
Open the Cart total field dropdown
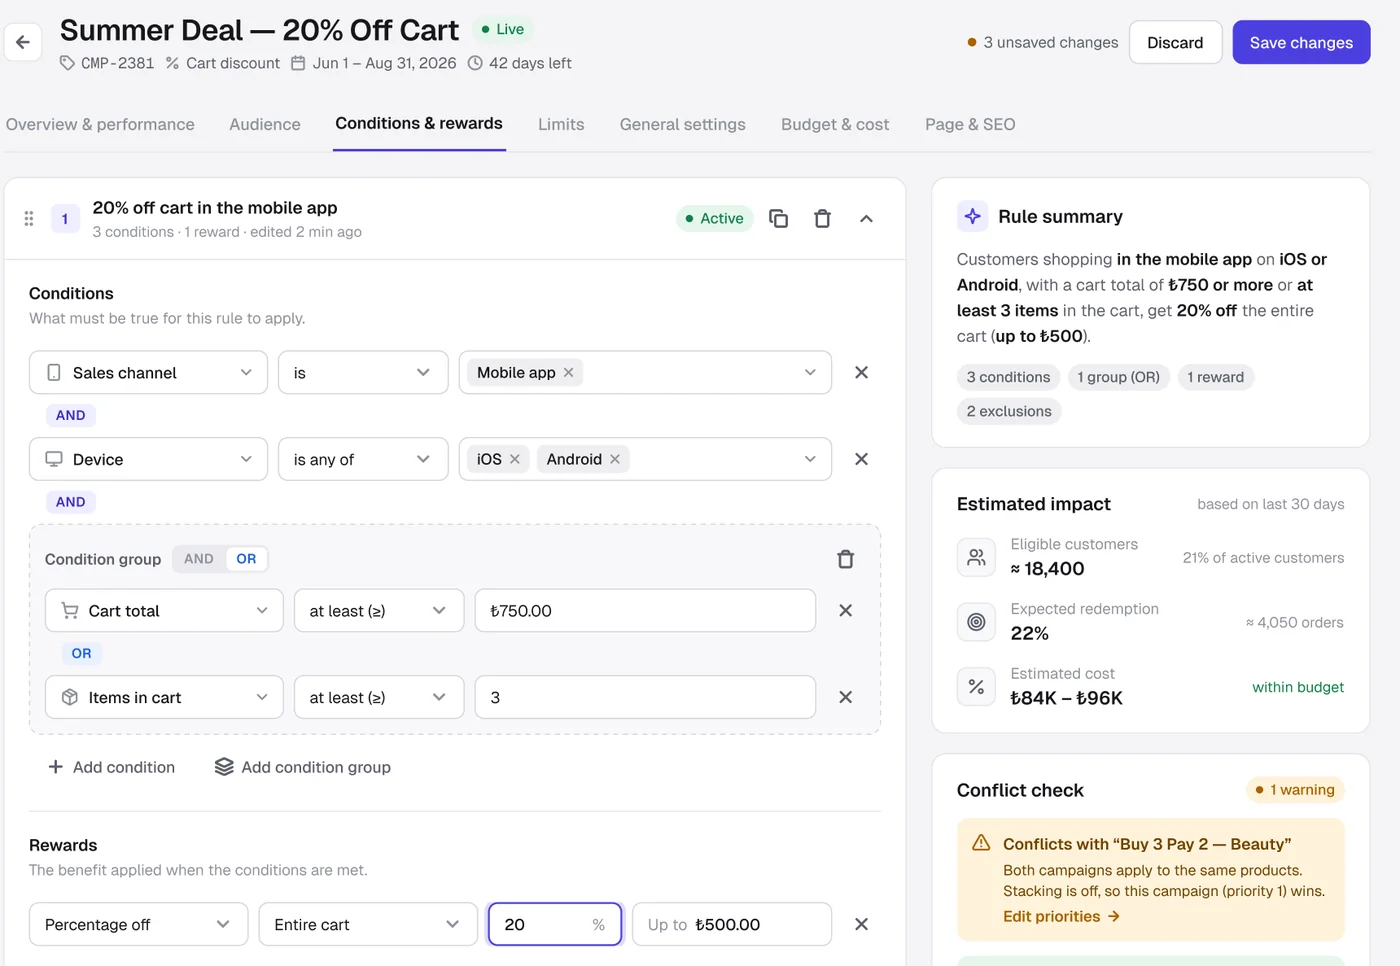[x=164, y=611]
